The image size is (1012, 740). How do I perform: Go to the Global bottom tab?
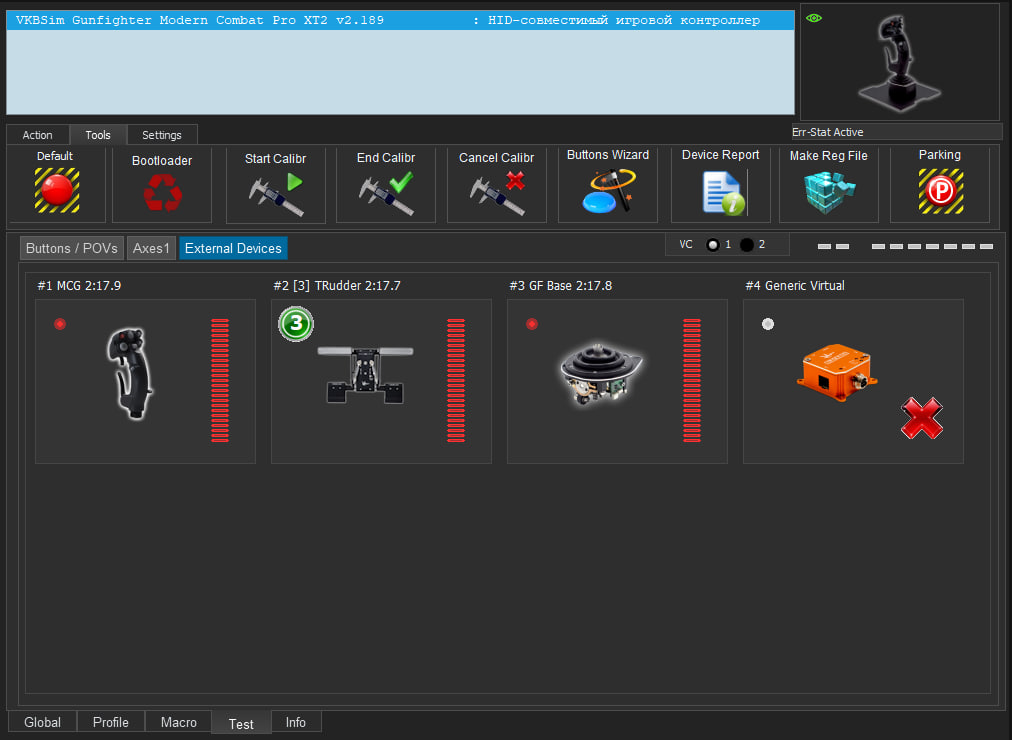43,722
